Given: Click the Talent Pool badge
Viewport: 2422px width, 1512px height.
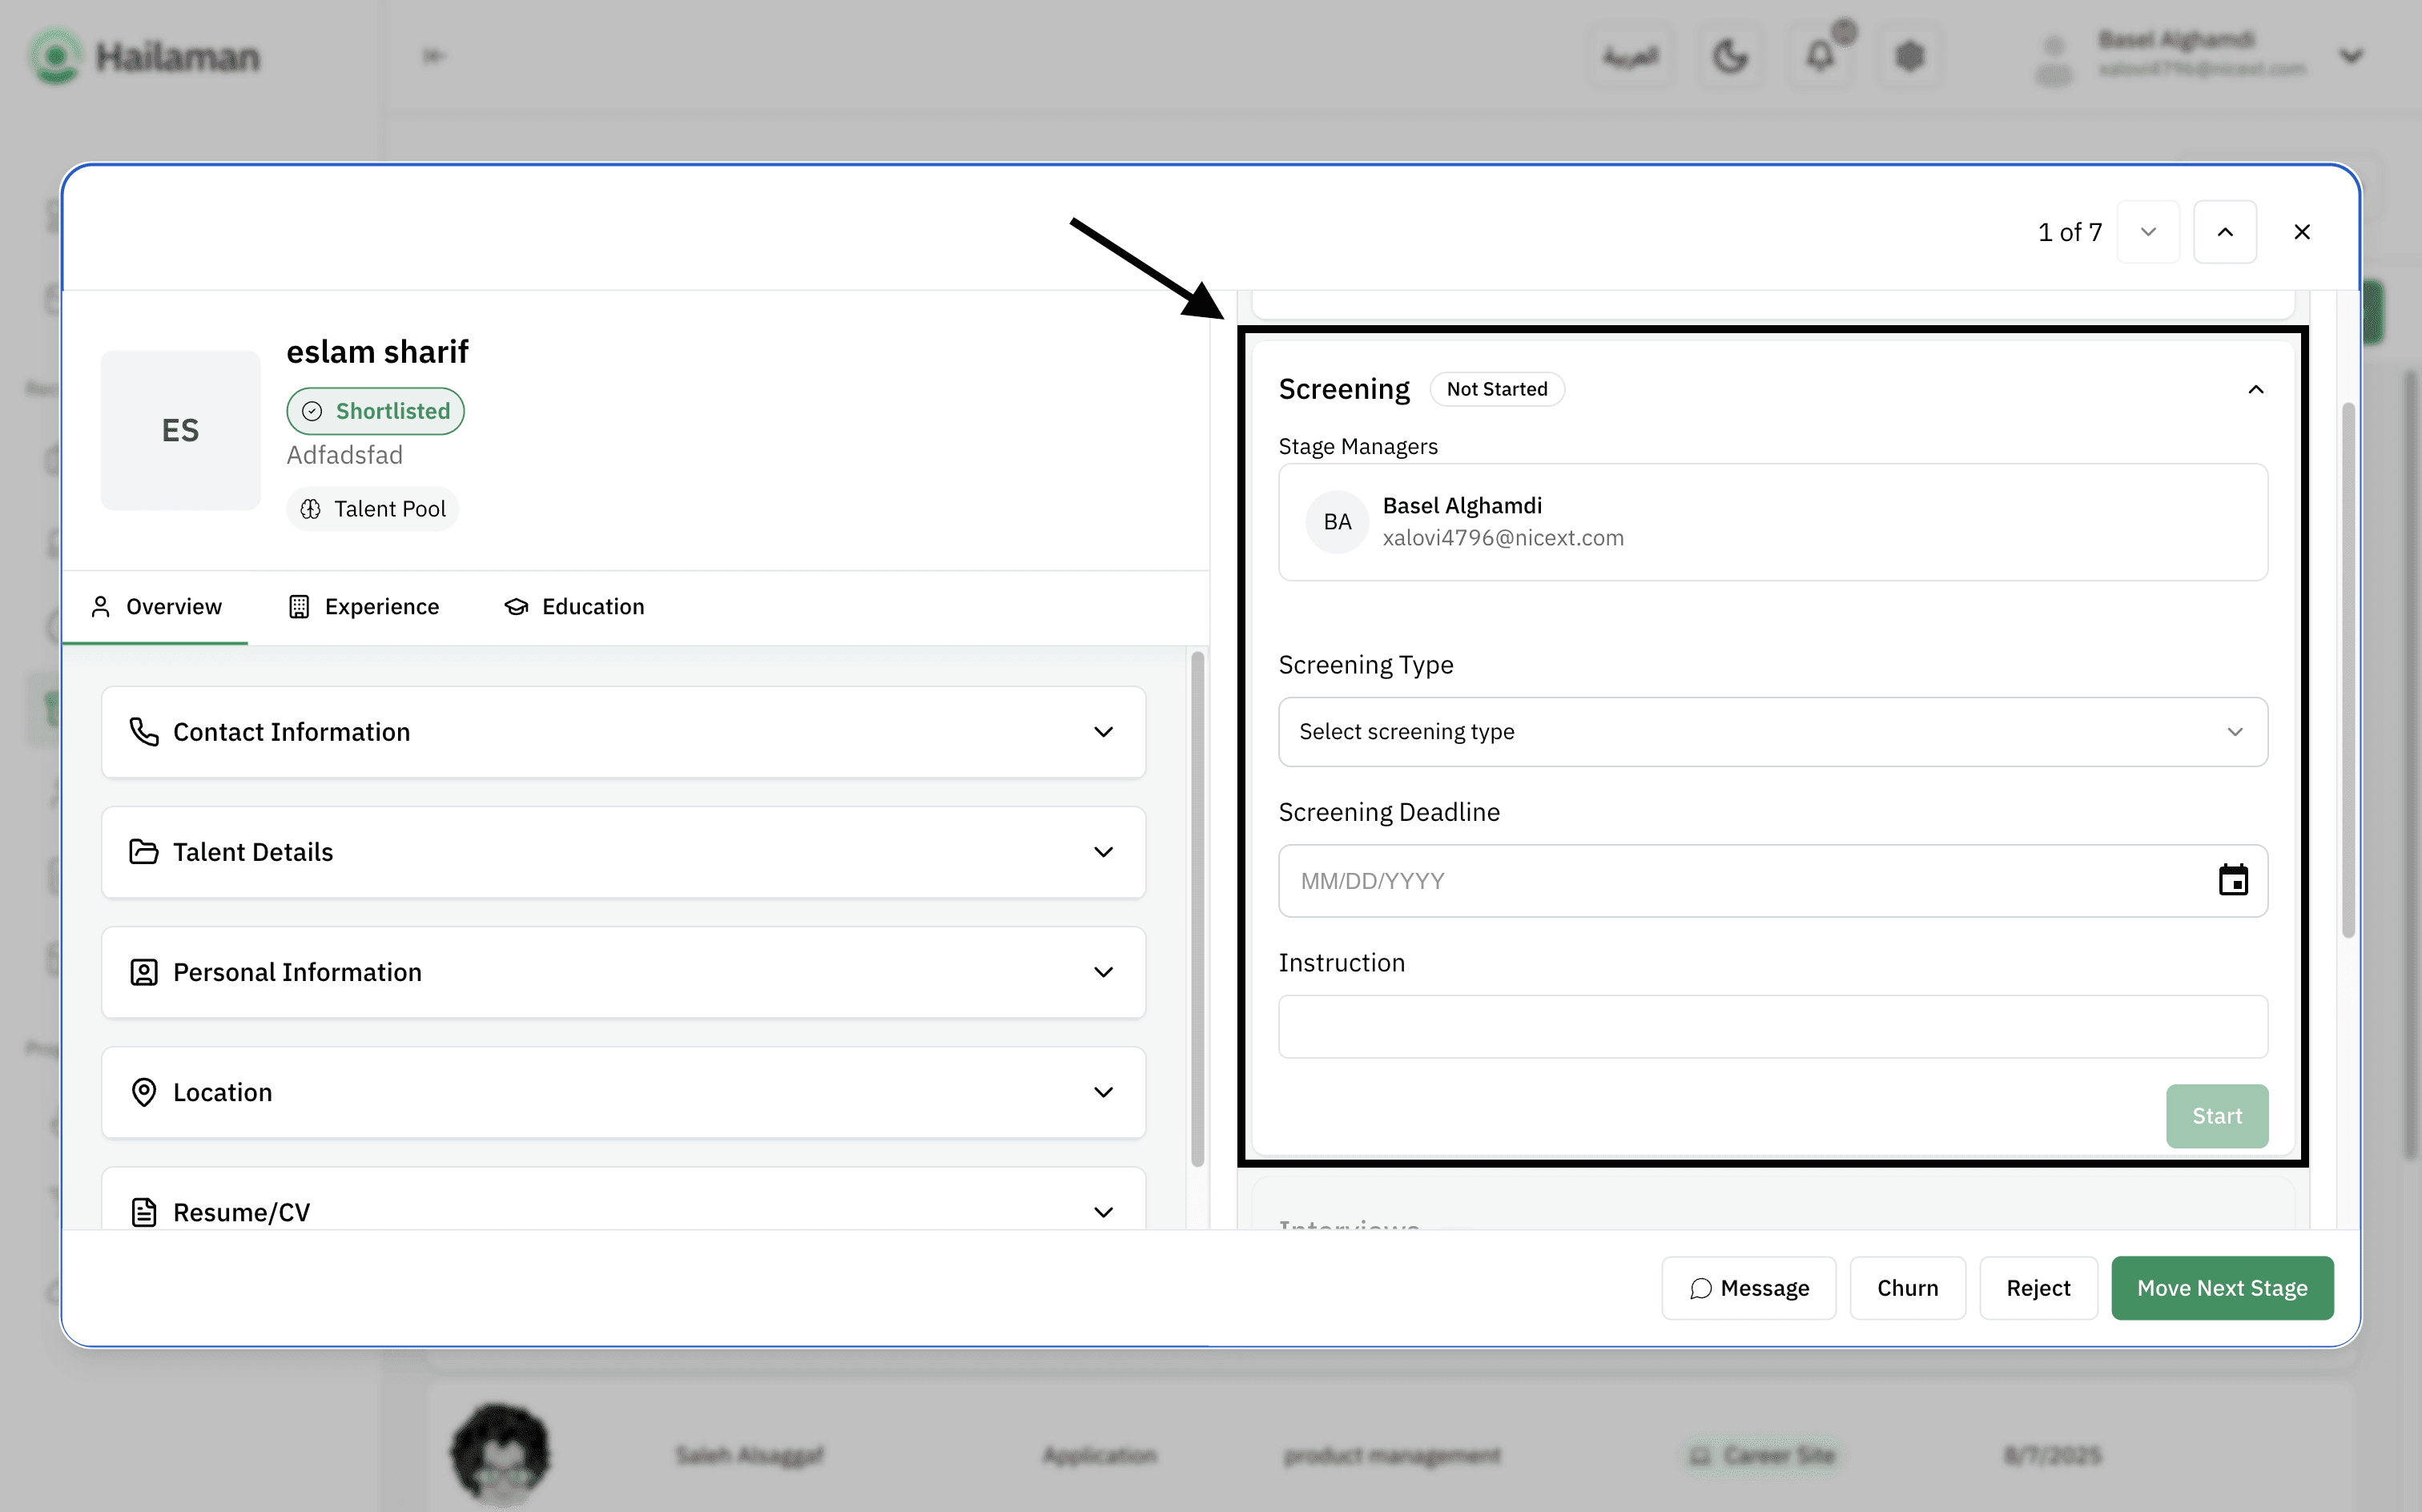Looking at the screenshot, I should tap(372, 509).
